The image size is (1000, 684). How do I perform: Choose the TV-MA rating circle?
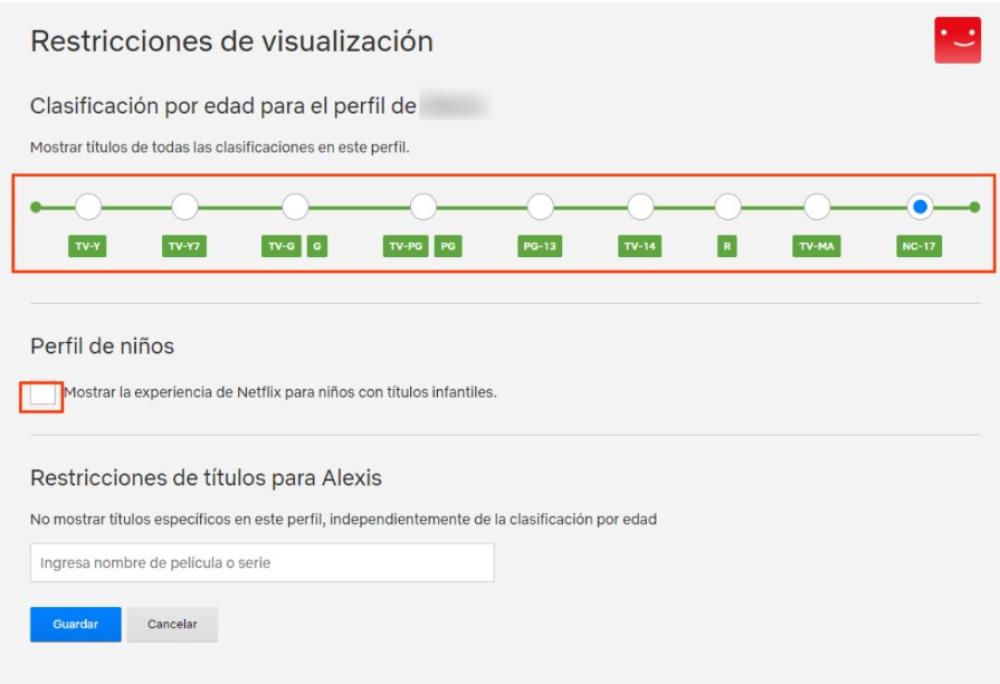point(817,207)
